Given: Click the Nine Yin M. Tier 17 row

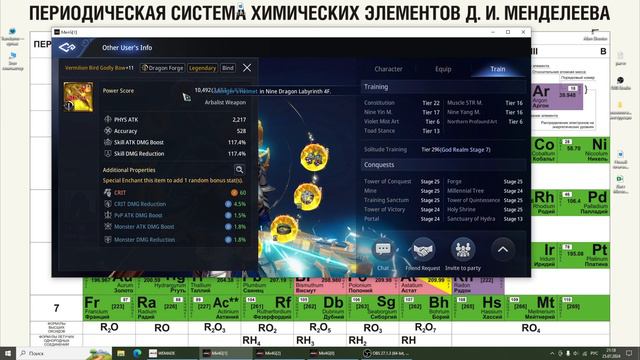Looking at the screenshot, I should click(402, 112).
